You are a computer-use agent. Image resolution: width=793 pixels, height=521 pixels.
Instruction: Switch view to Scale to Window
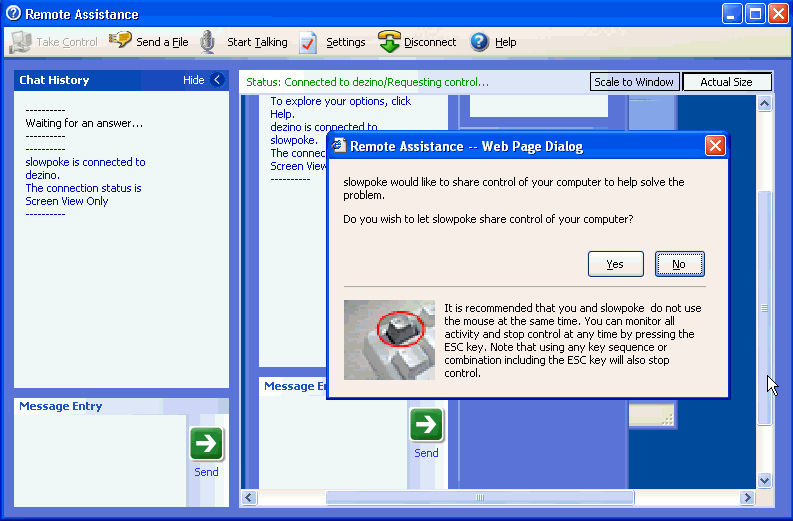634,82
